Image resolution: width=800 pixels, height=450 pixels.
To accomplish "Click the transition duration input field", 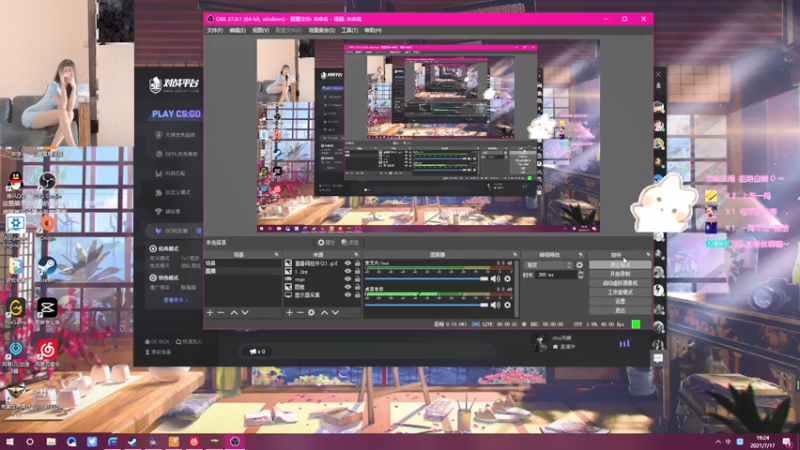I will click(555, 275).
